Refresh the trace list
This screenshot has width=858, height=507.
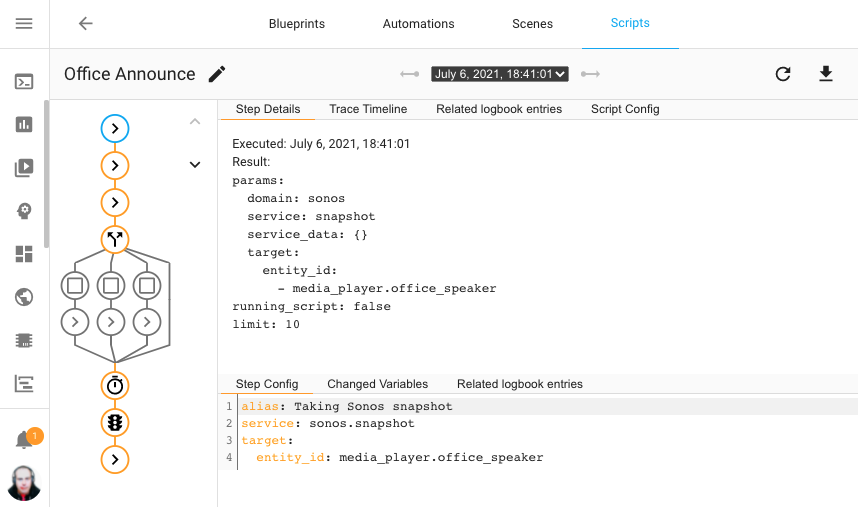pos(783,74)
